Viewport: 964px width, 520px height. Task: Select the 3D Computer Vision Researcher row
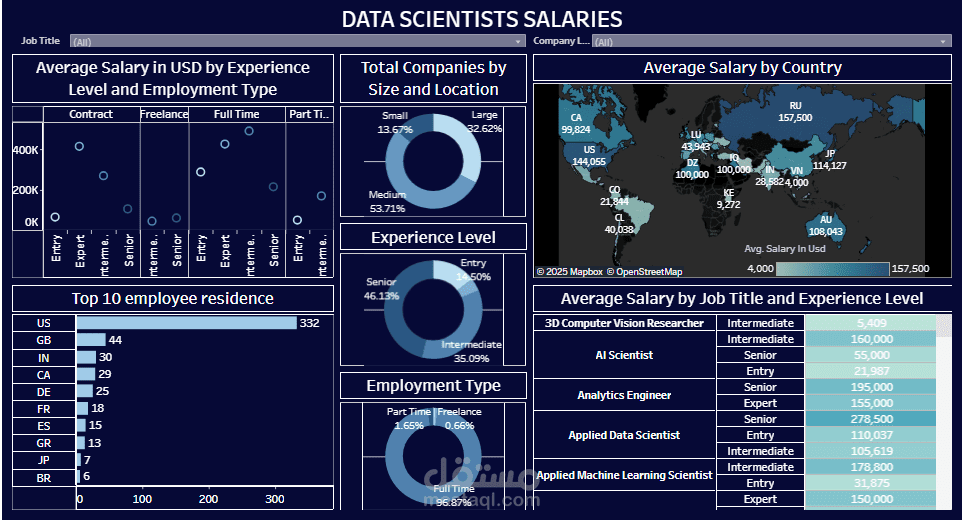point(624,323)
